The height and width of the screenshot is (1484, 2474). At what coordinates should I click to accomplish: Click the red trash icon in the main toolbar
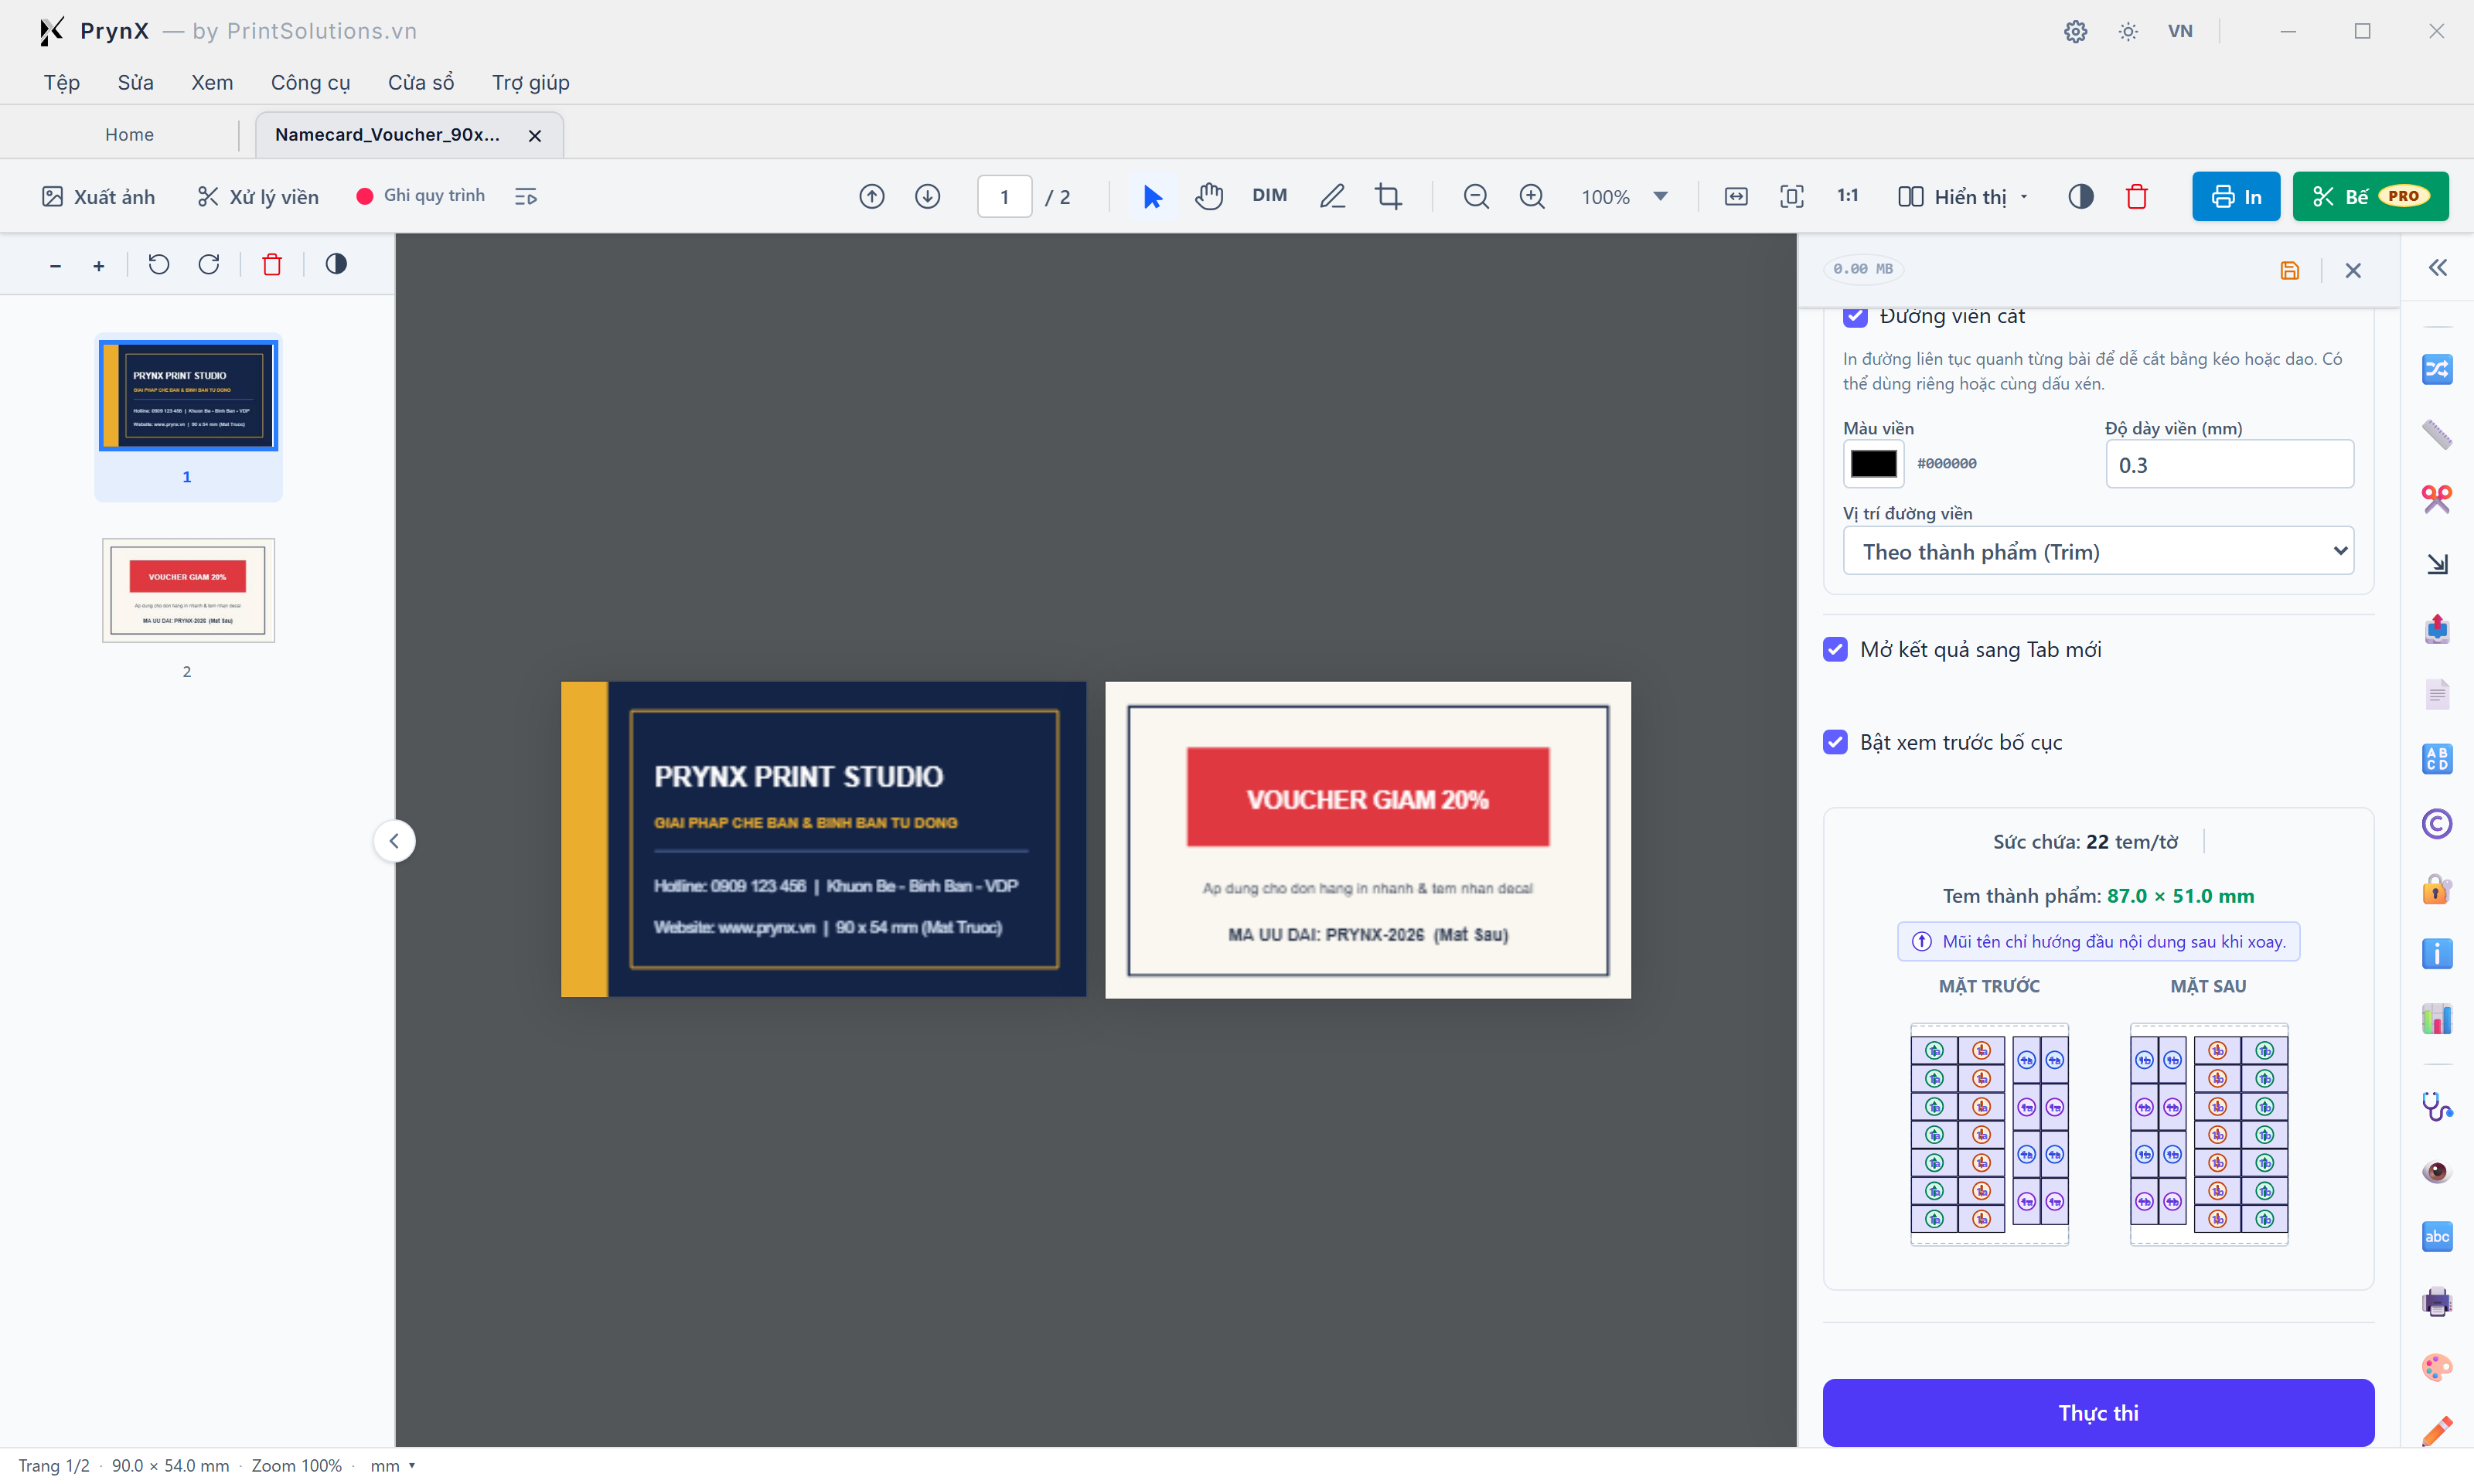click(x=2137, y=197)
